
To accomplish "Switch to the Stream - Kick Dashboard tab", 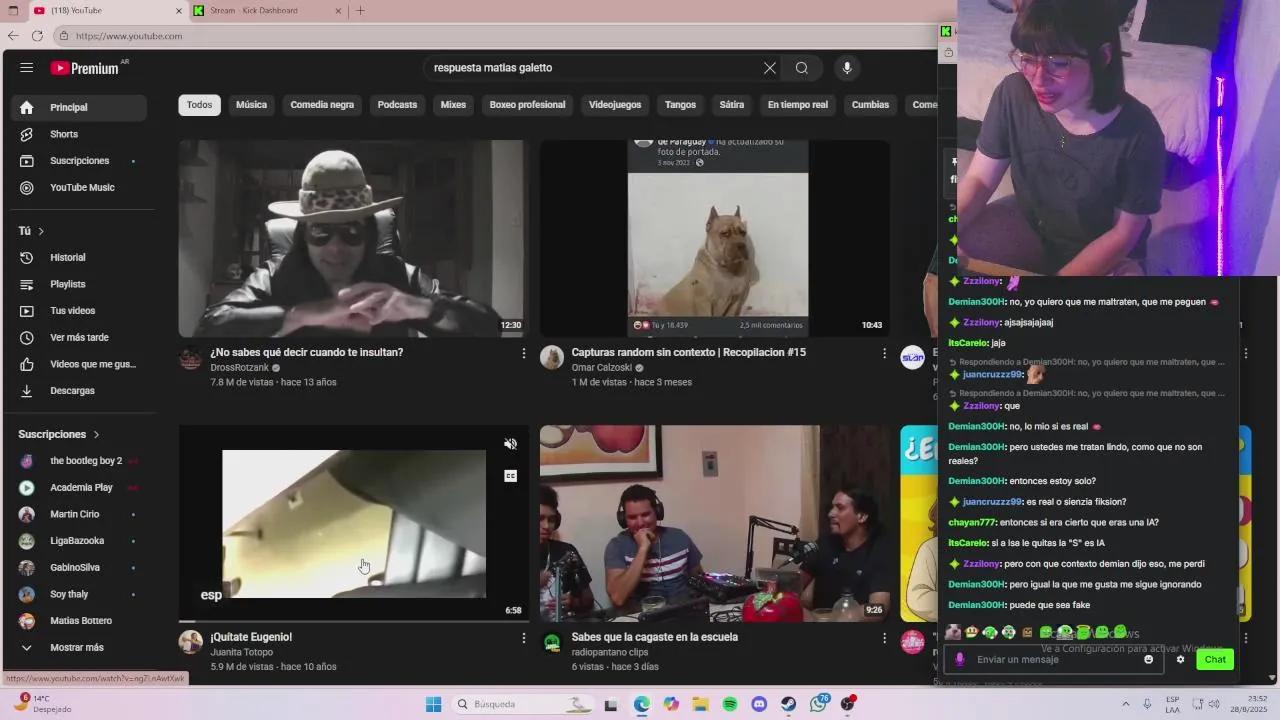I will click(x=267, y=11).
